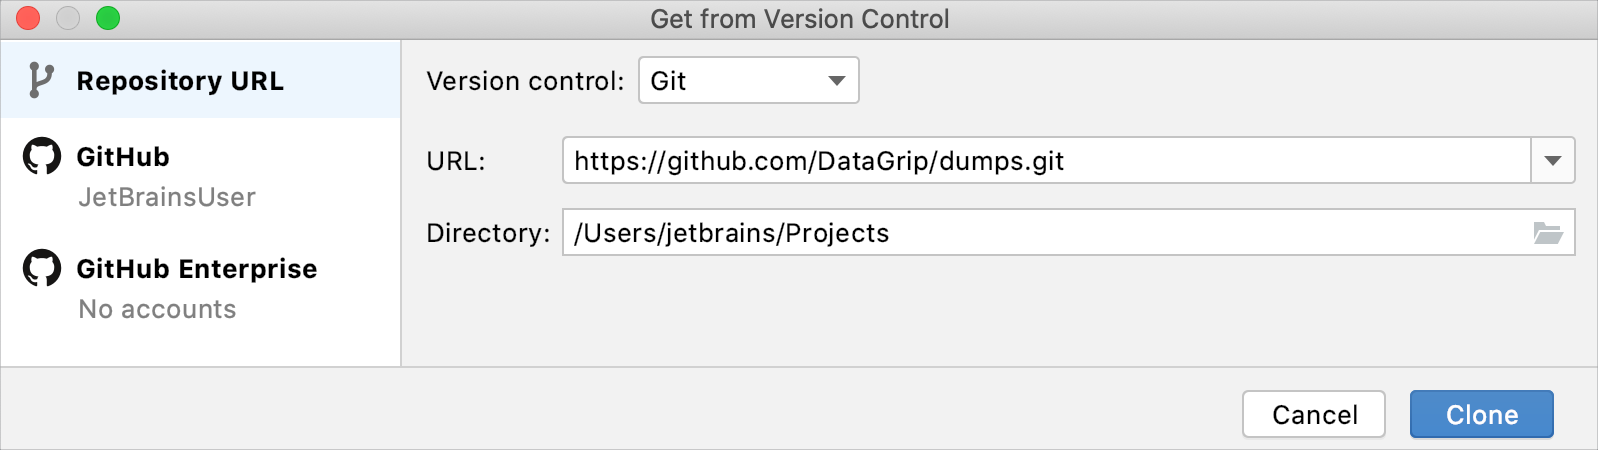Click the gray minimize window button
Viewport: 1598px width, 450px height.
pos(68,18)
